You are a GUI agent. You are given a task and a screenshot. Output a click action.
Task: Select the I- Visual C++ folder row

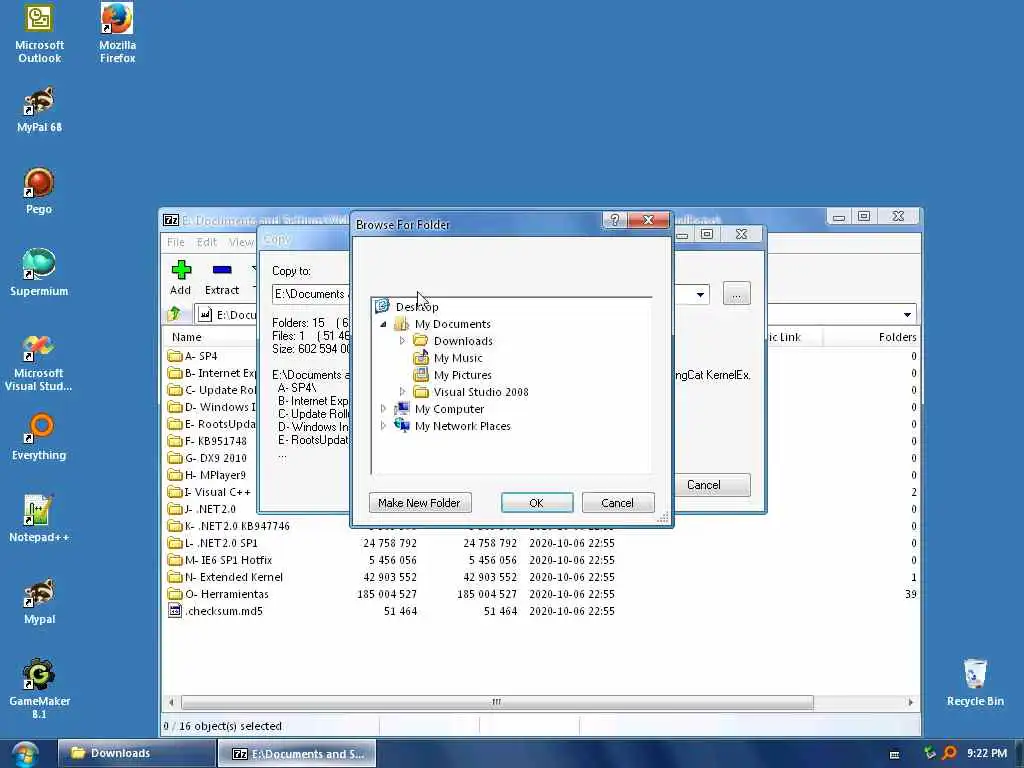(209, 492)
